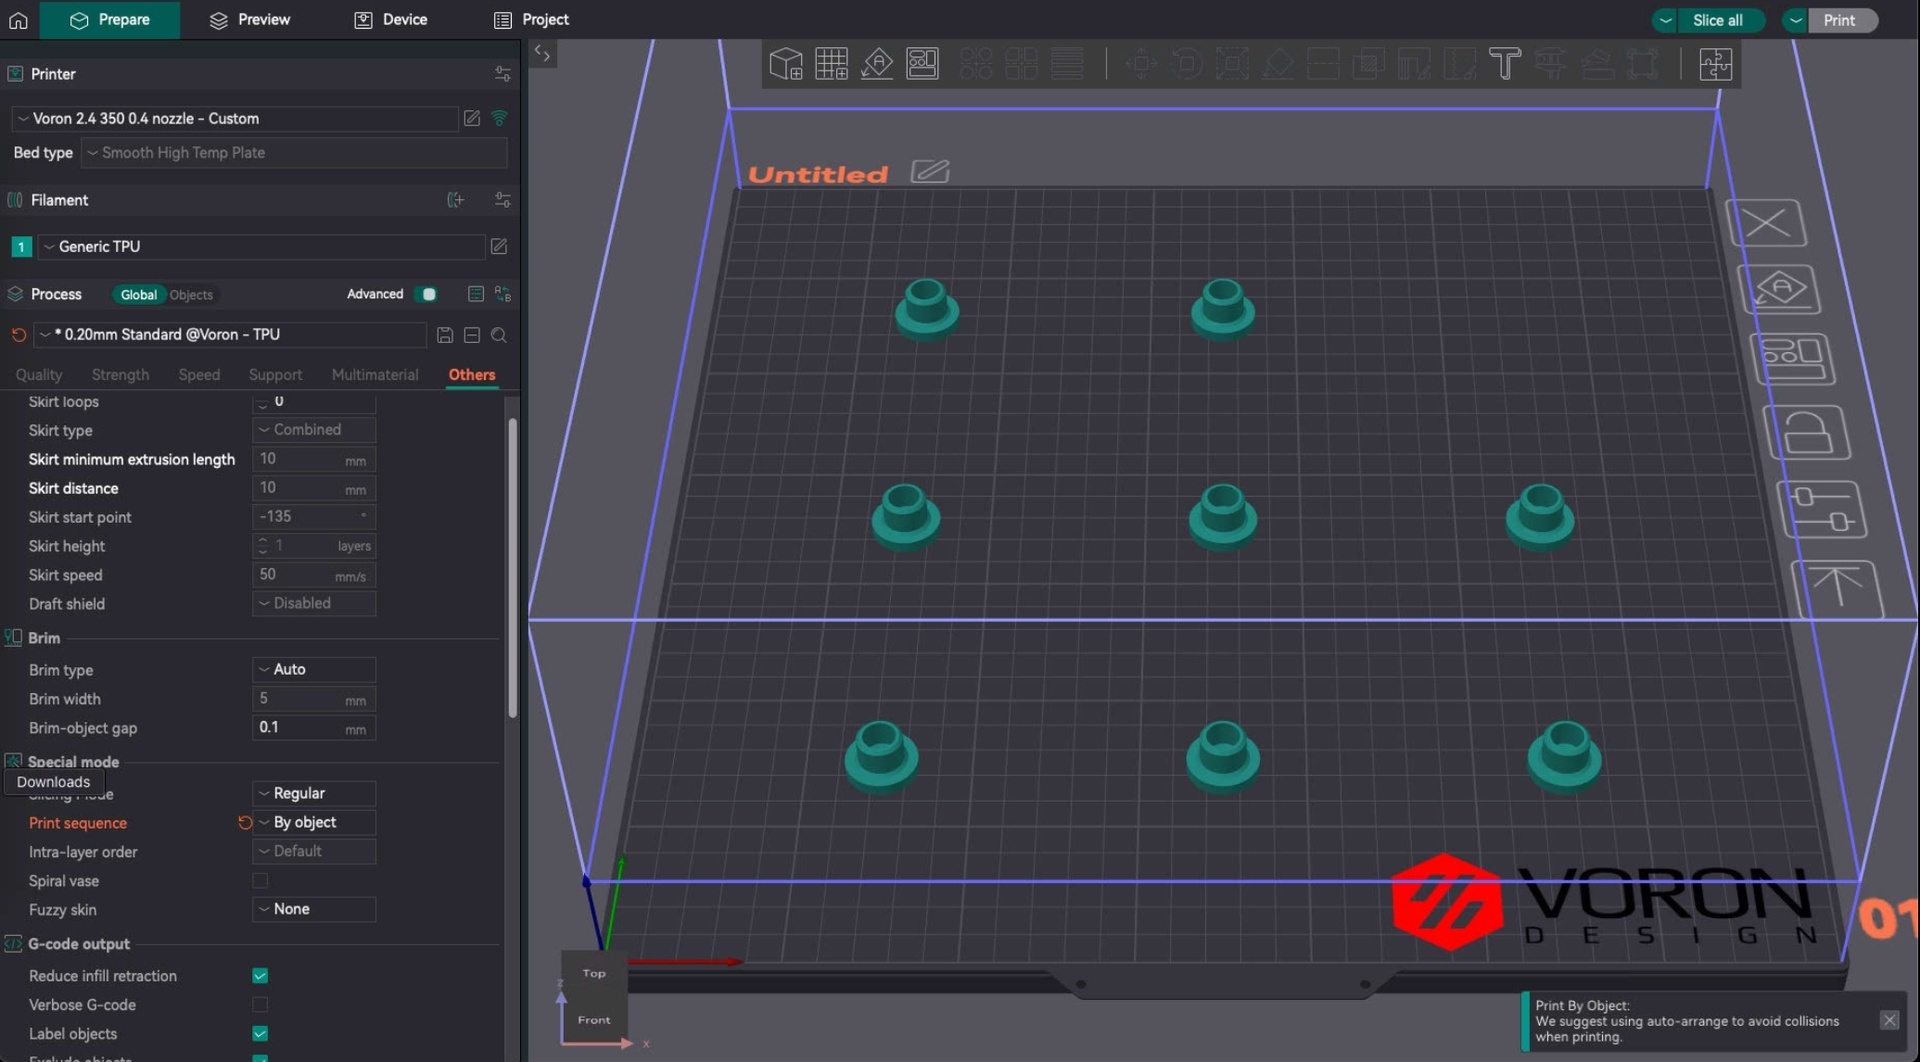Click the compare presets A/B icon
Screen dimensions: 1920x1062
click(503, 294)
